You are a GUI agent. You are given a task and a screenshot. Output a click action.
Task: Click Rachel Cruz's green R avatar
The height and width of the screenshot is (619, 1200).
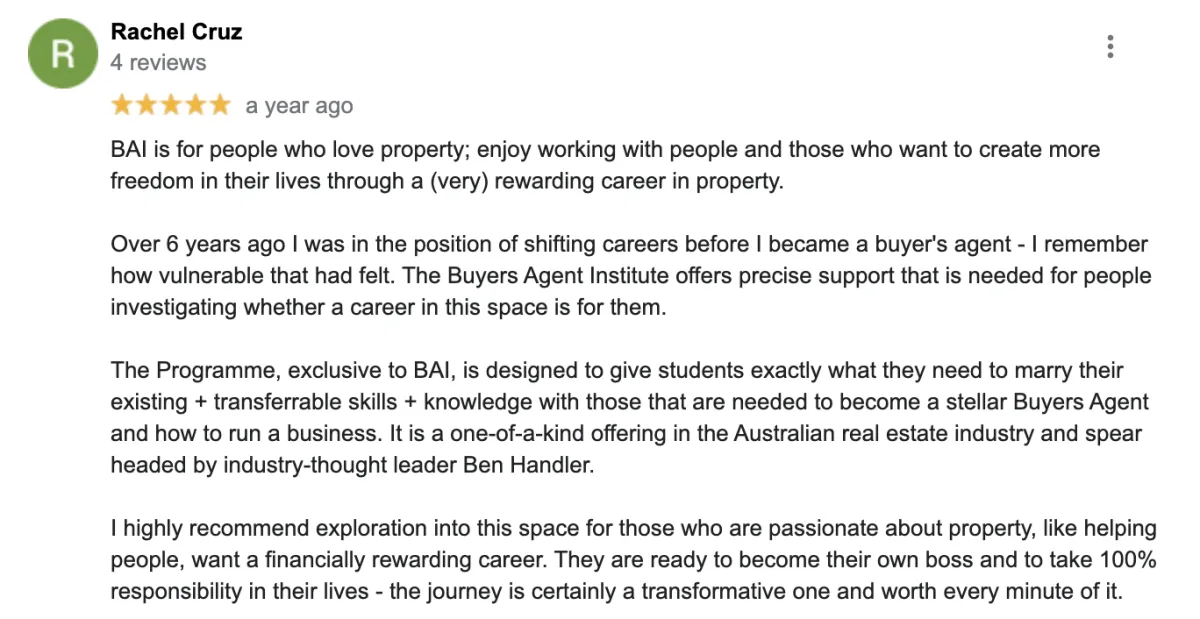(x=64, y=53)
